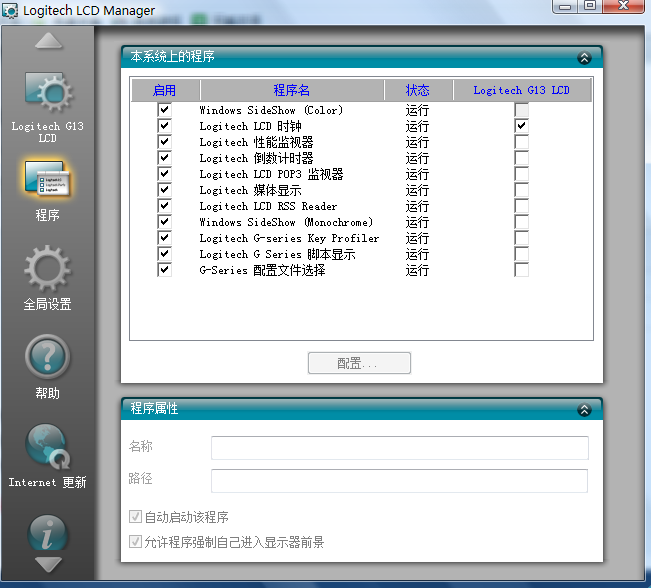Open the Logitech G13 LCD sidebar icon
The image size is (651, 588).
pos(48,92)
